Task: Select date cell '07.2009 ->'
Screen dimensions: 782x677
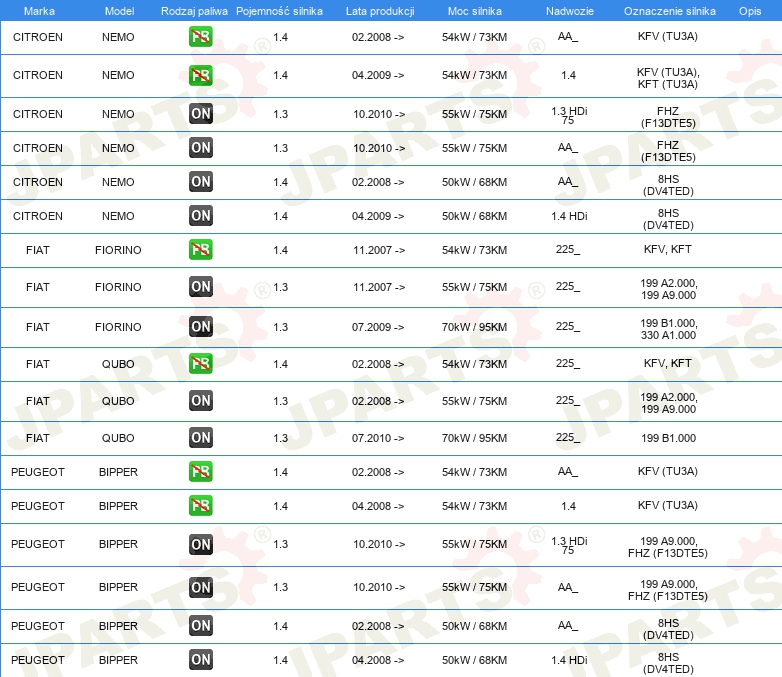Action: (378, 327)
